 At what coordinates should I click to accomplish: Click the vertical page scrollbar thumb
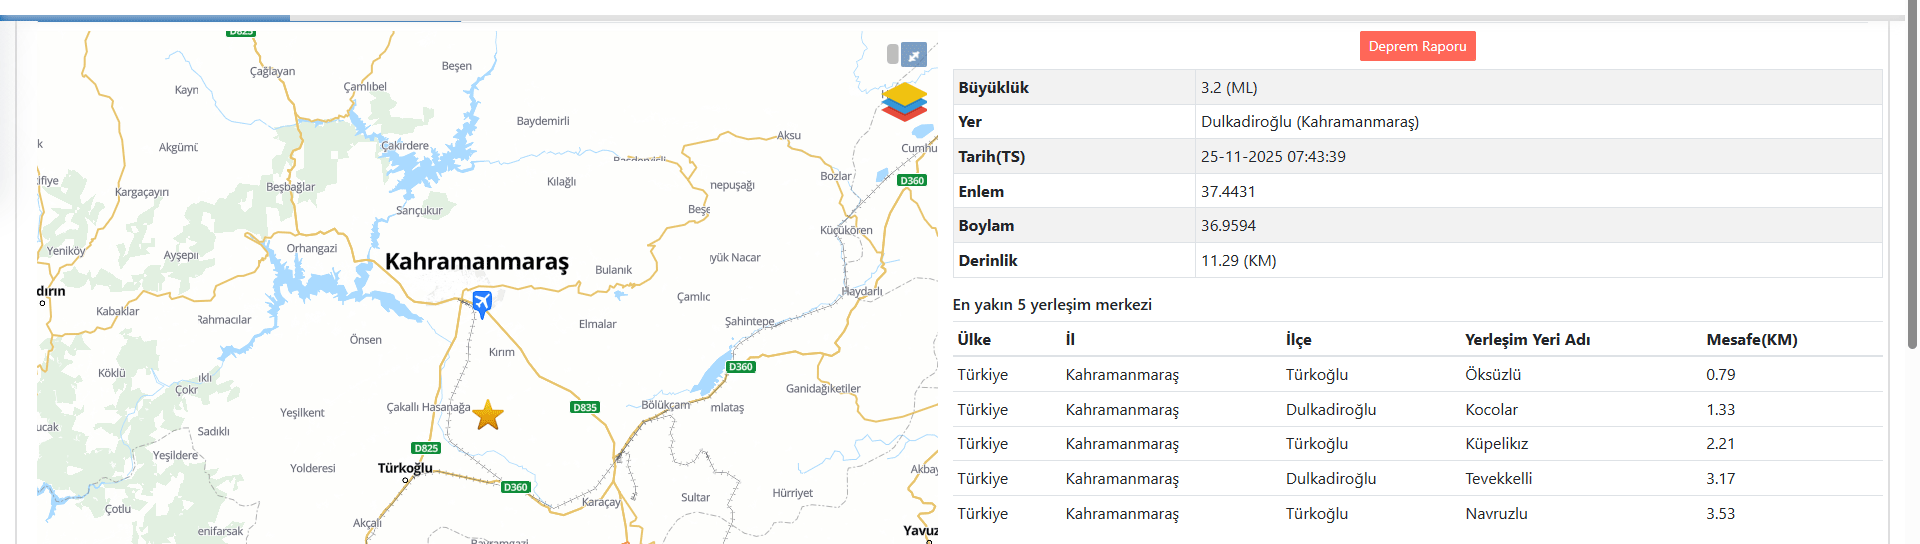pyautogui.click(x=1912, y=180)
